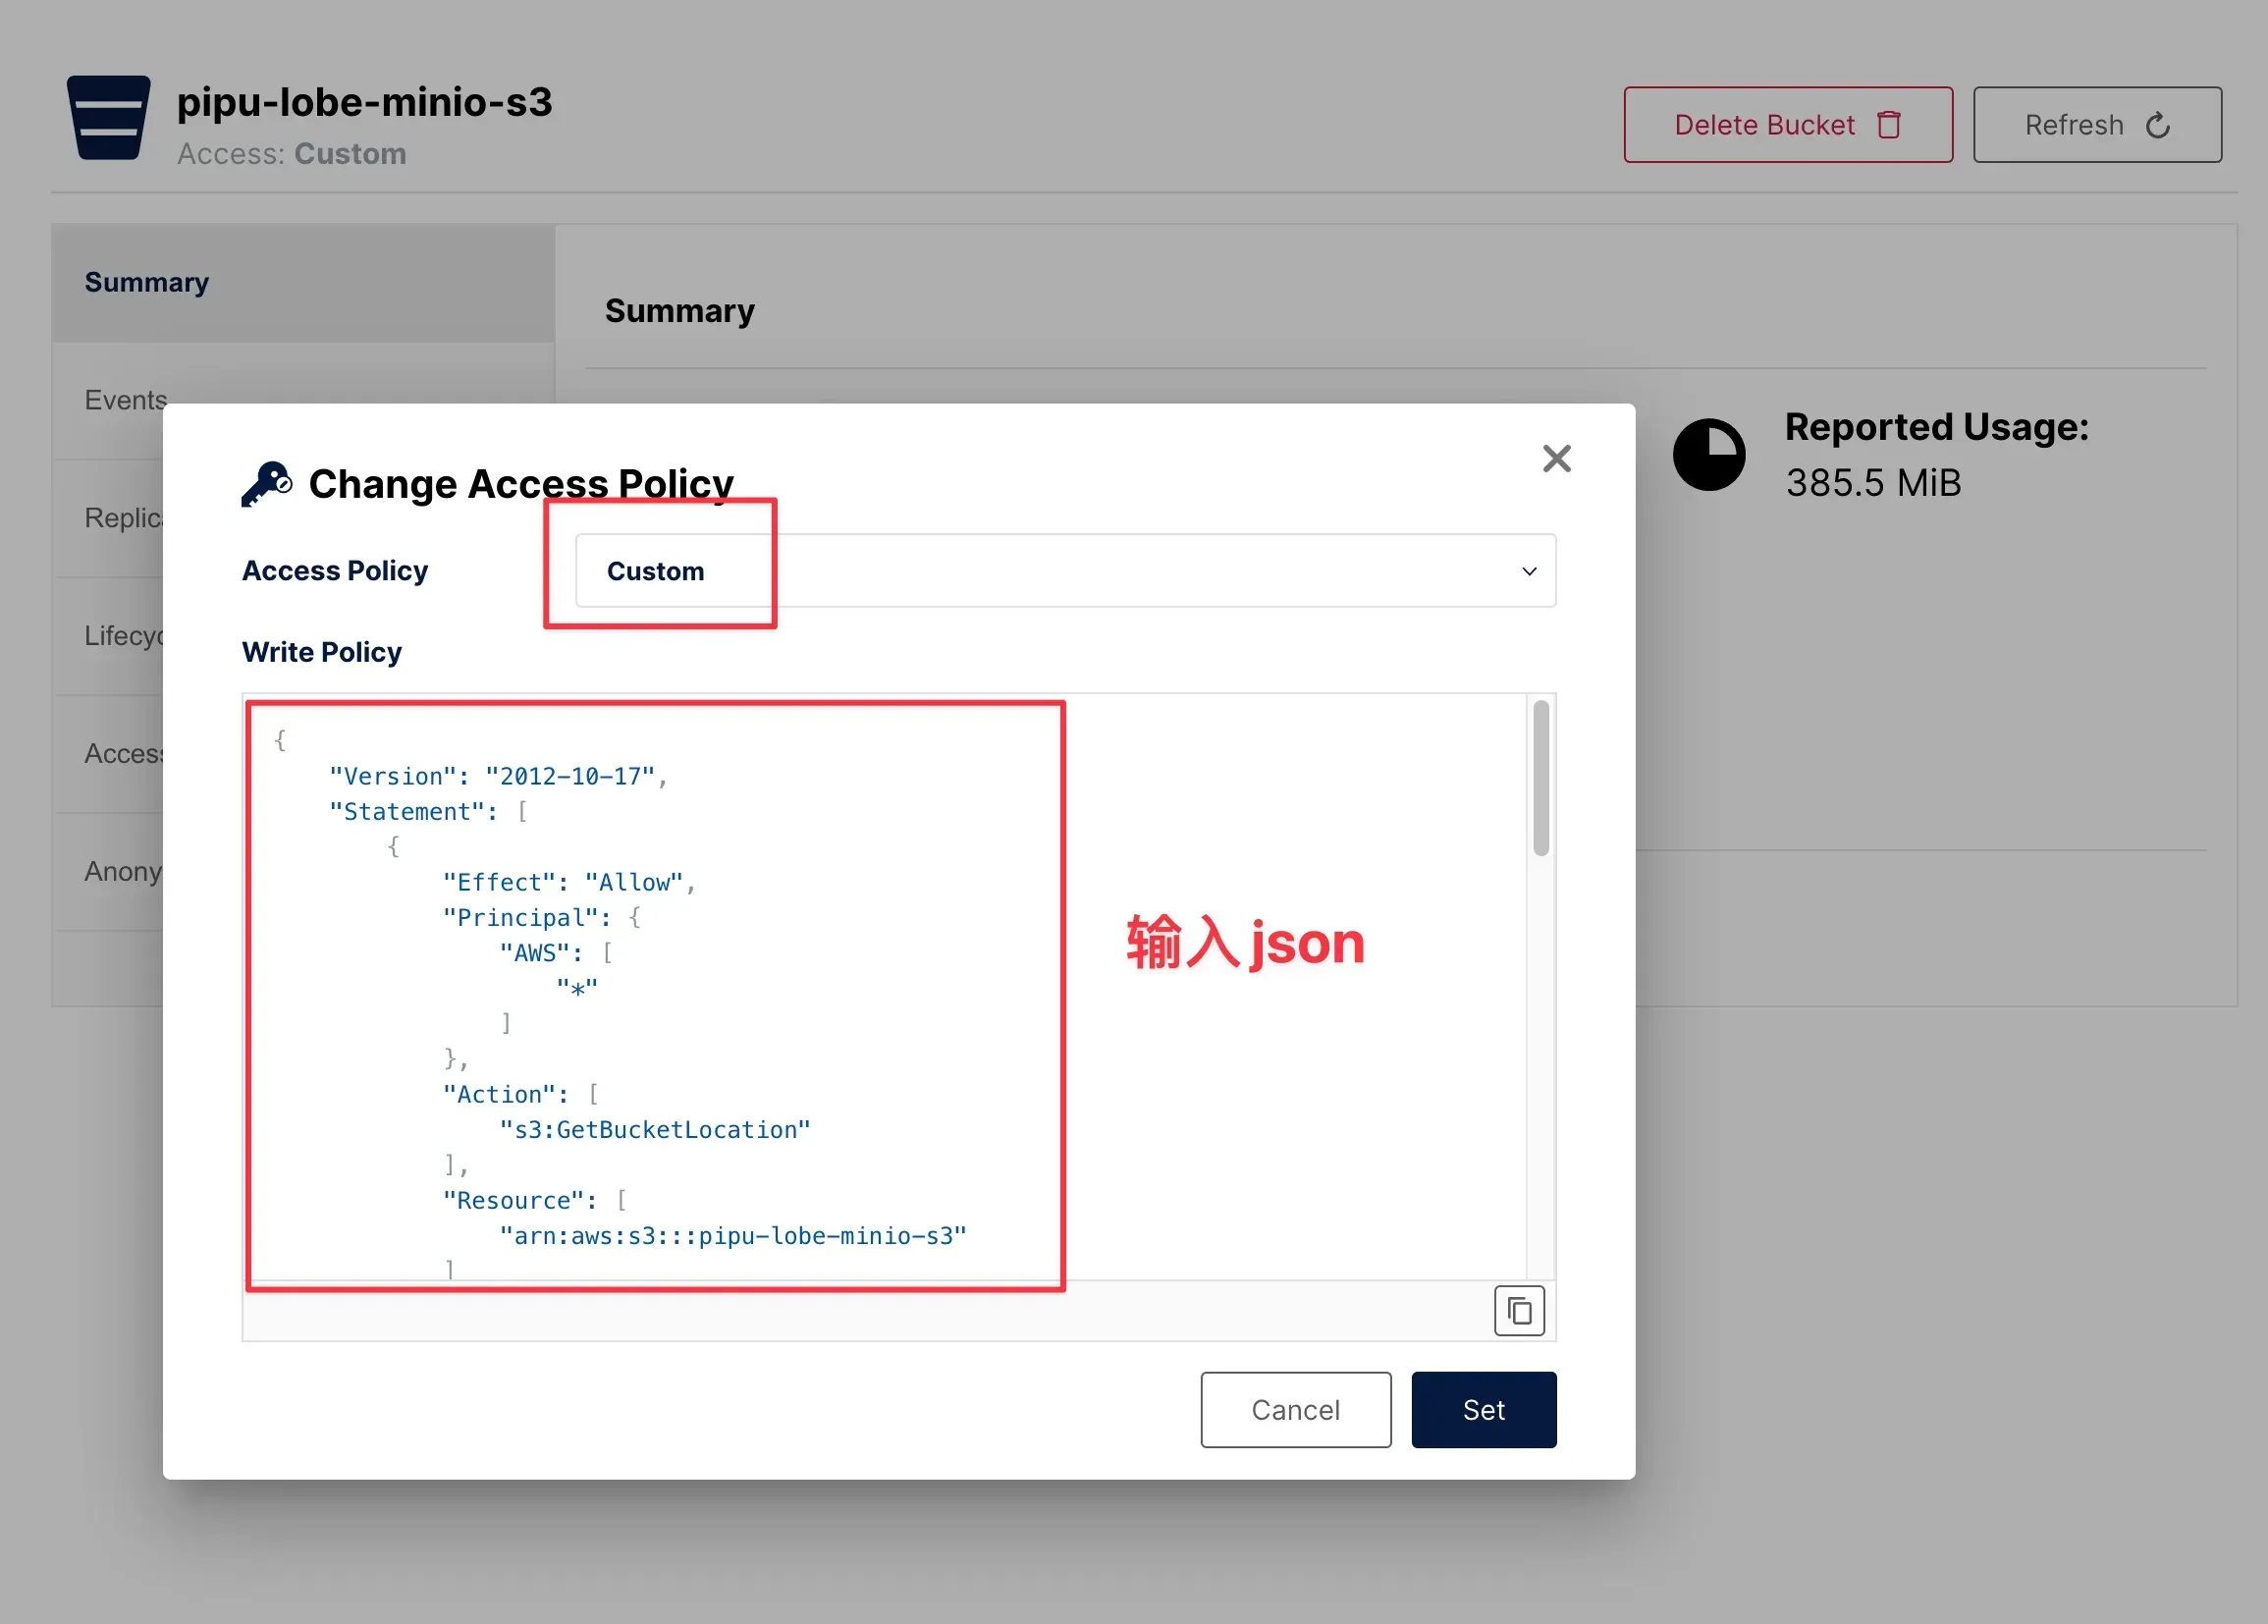Click the Delete Bucket button

1788,125
